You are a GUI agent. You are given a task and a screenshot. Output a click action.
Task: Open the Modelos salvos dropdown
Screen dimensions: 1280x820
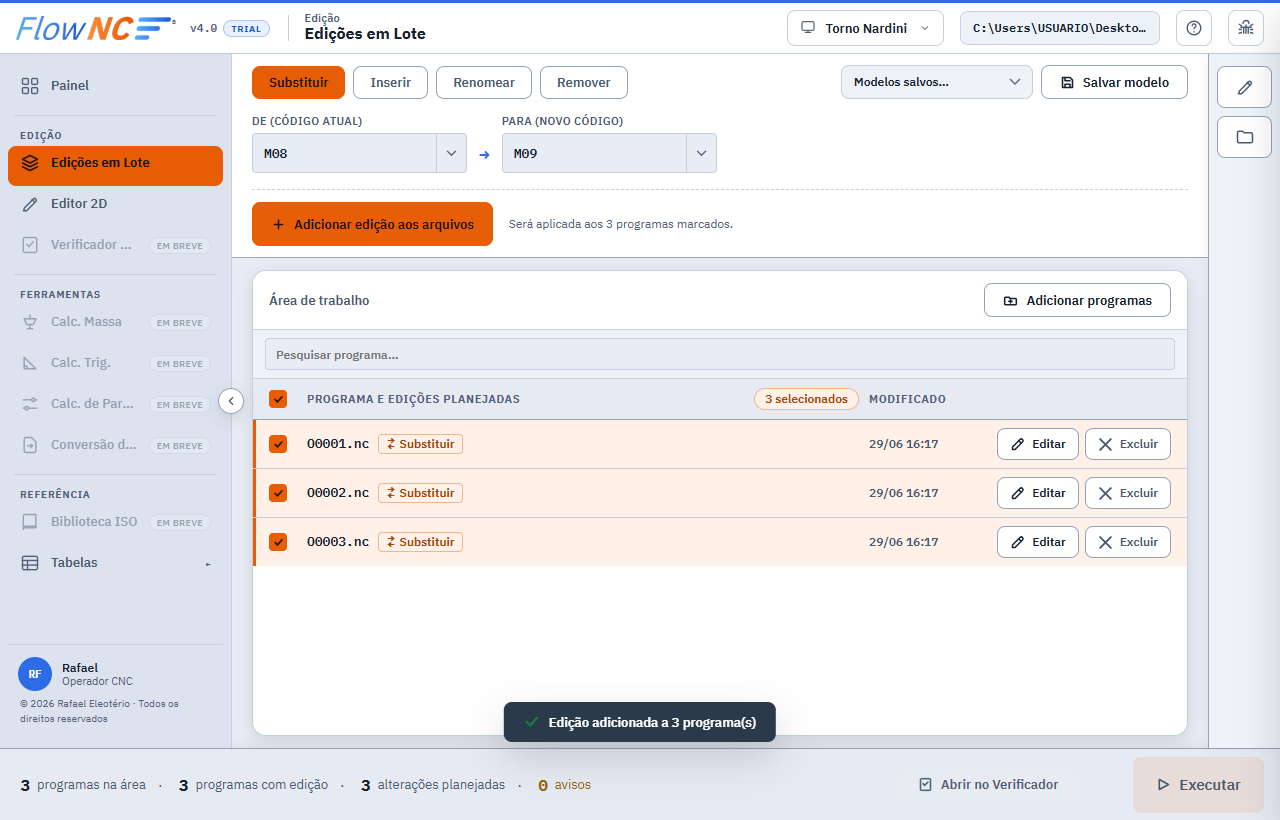coord(937,82)
